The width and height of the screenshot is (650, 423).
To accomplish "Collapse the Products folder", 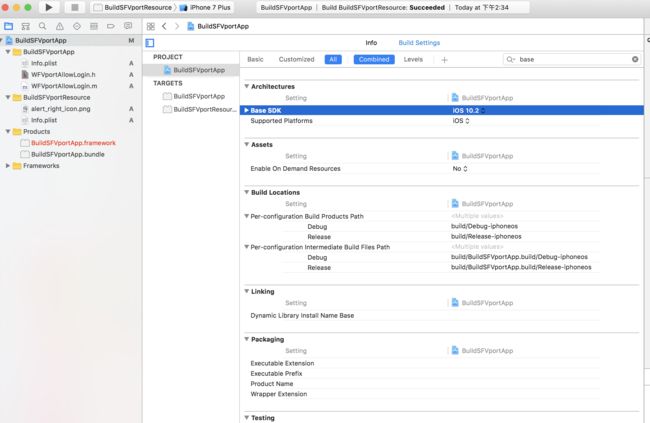I will [8, 131].
